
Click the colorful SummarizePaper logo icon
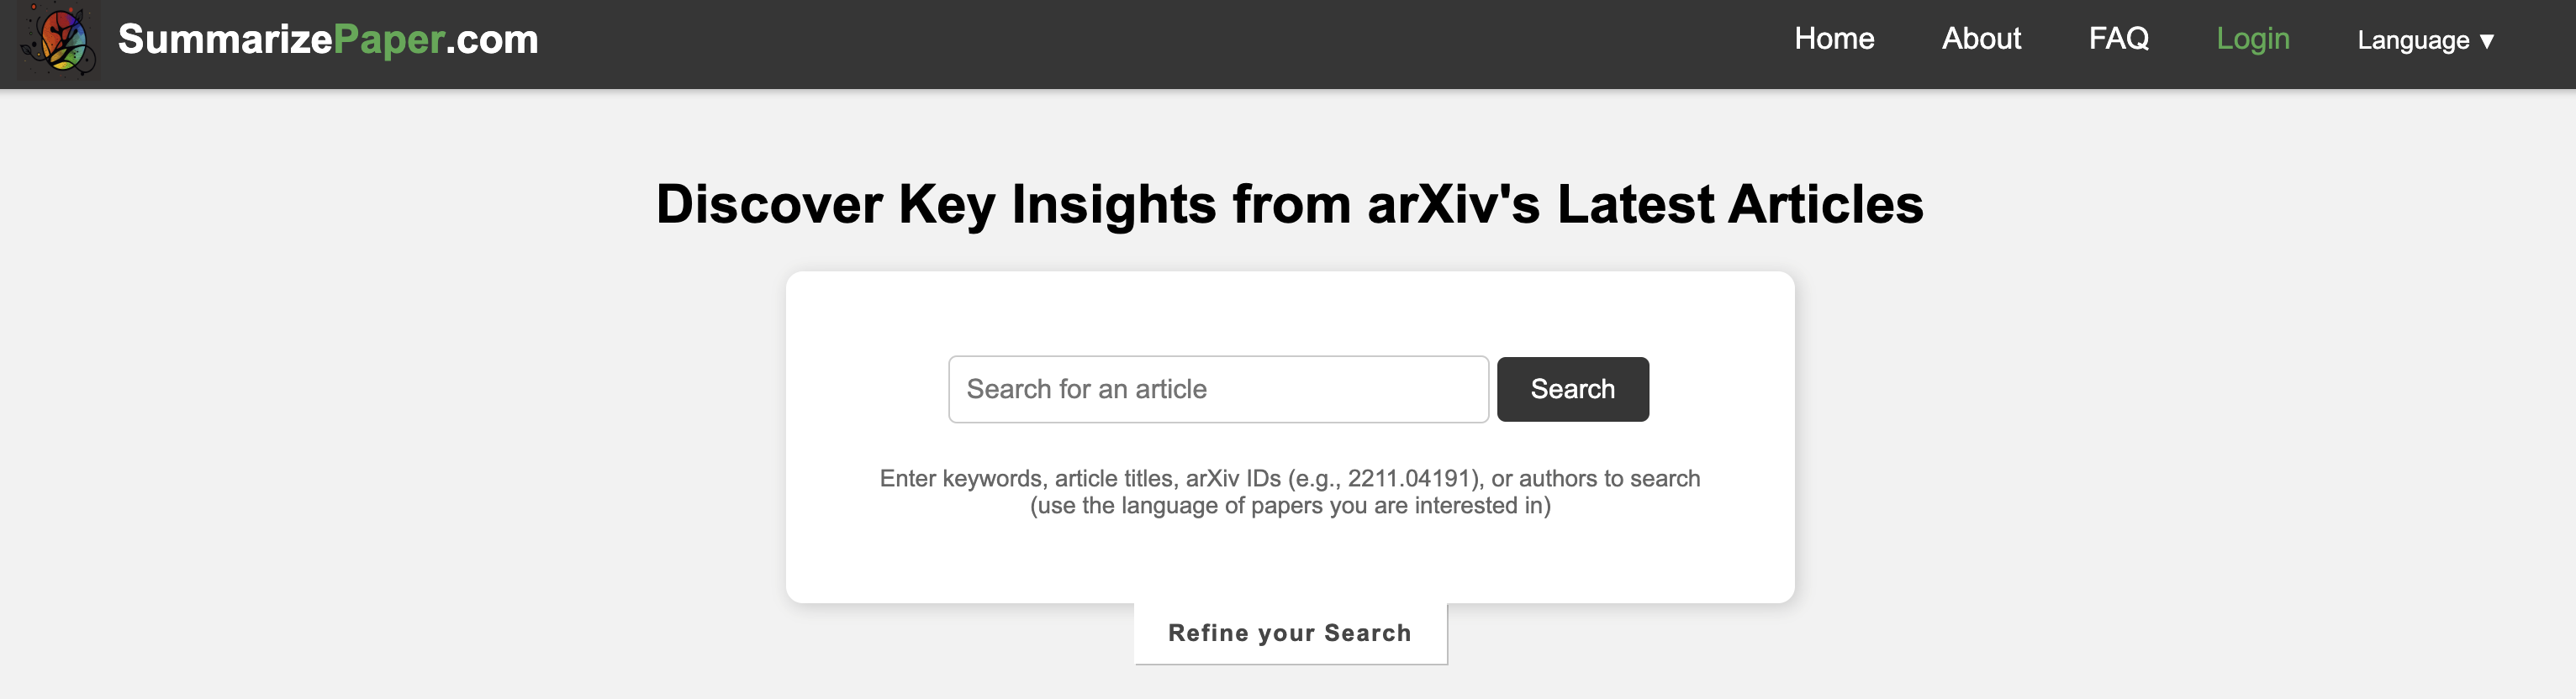(x=59, y=40)
